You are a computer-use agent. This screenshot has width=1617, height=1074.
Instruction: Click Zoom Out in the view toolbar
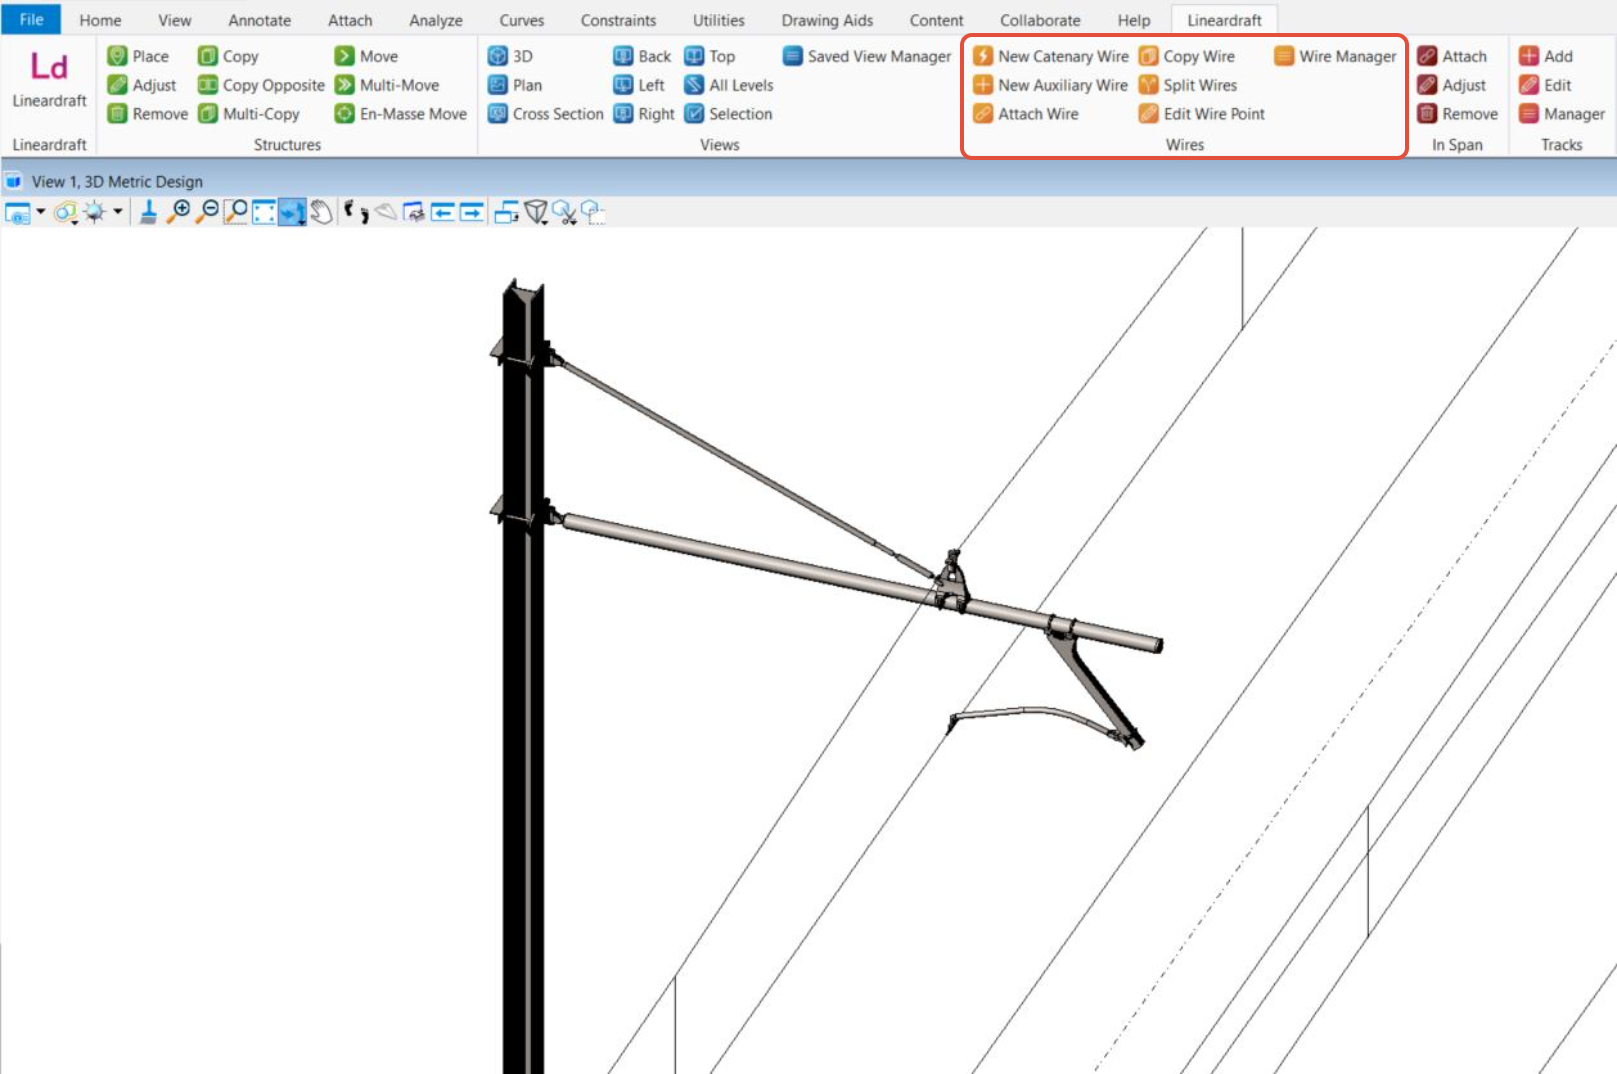207,211
